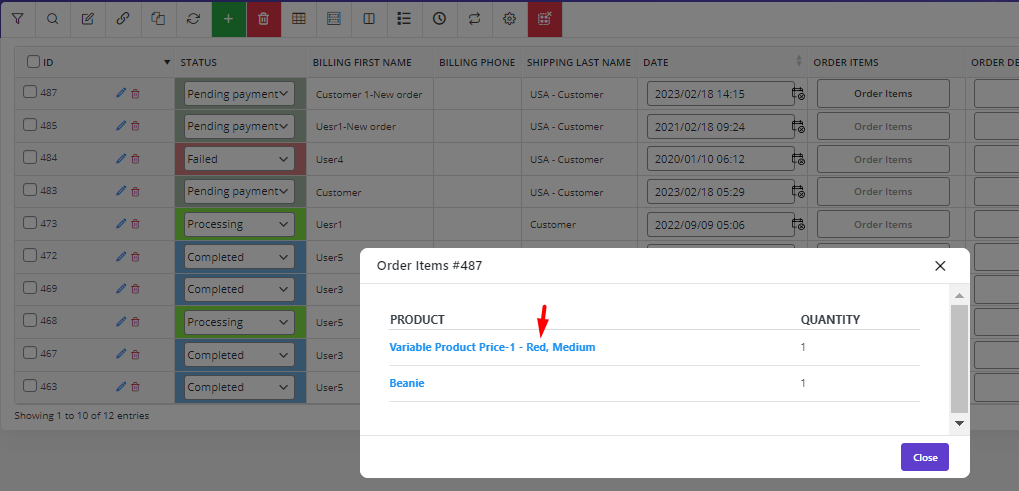Viewport: 1019px width, 491px height.
Task: Toggle the select-all checkbox beside ID header
Action: tap(33, 62)
